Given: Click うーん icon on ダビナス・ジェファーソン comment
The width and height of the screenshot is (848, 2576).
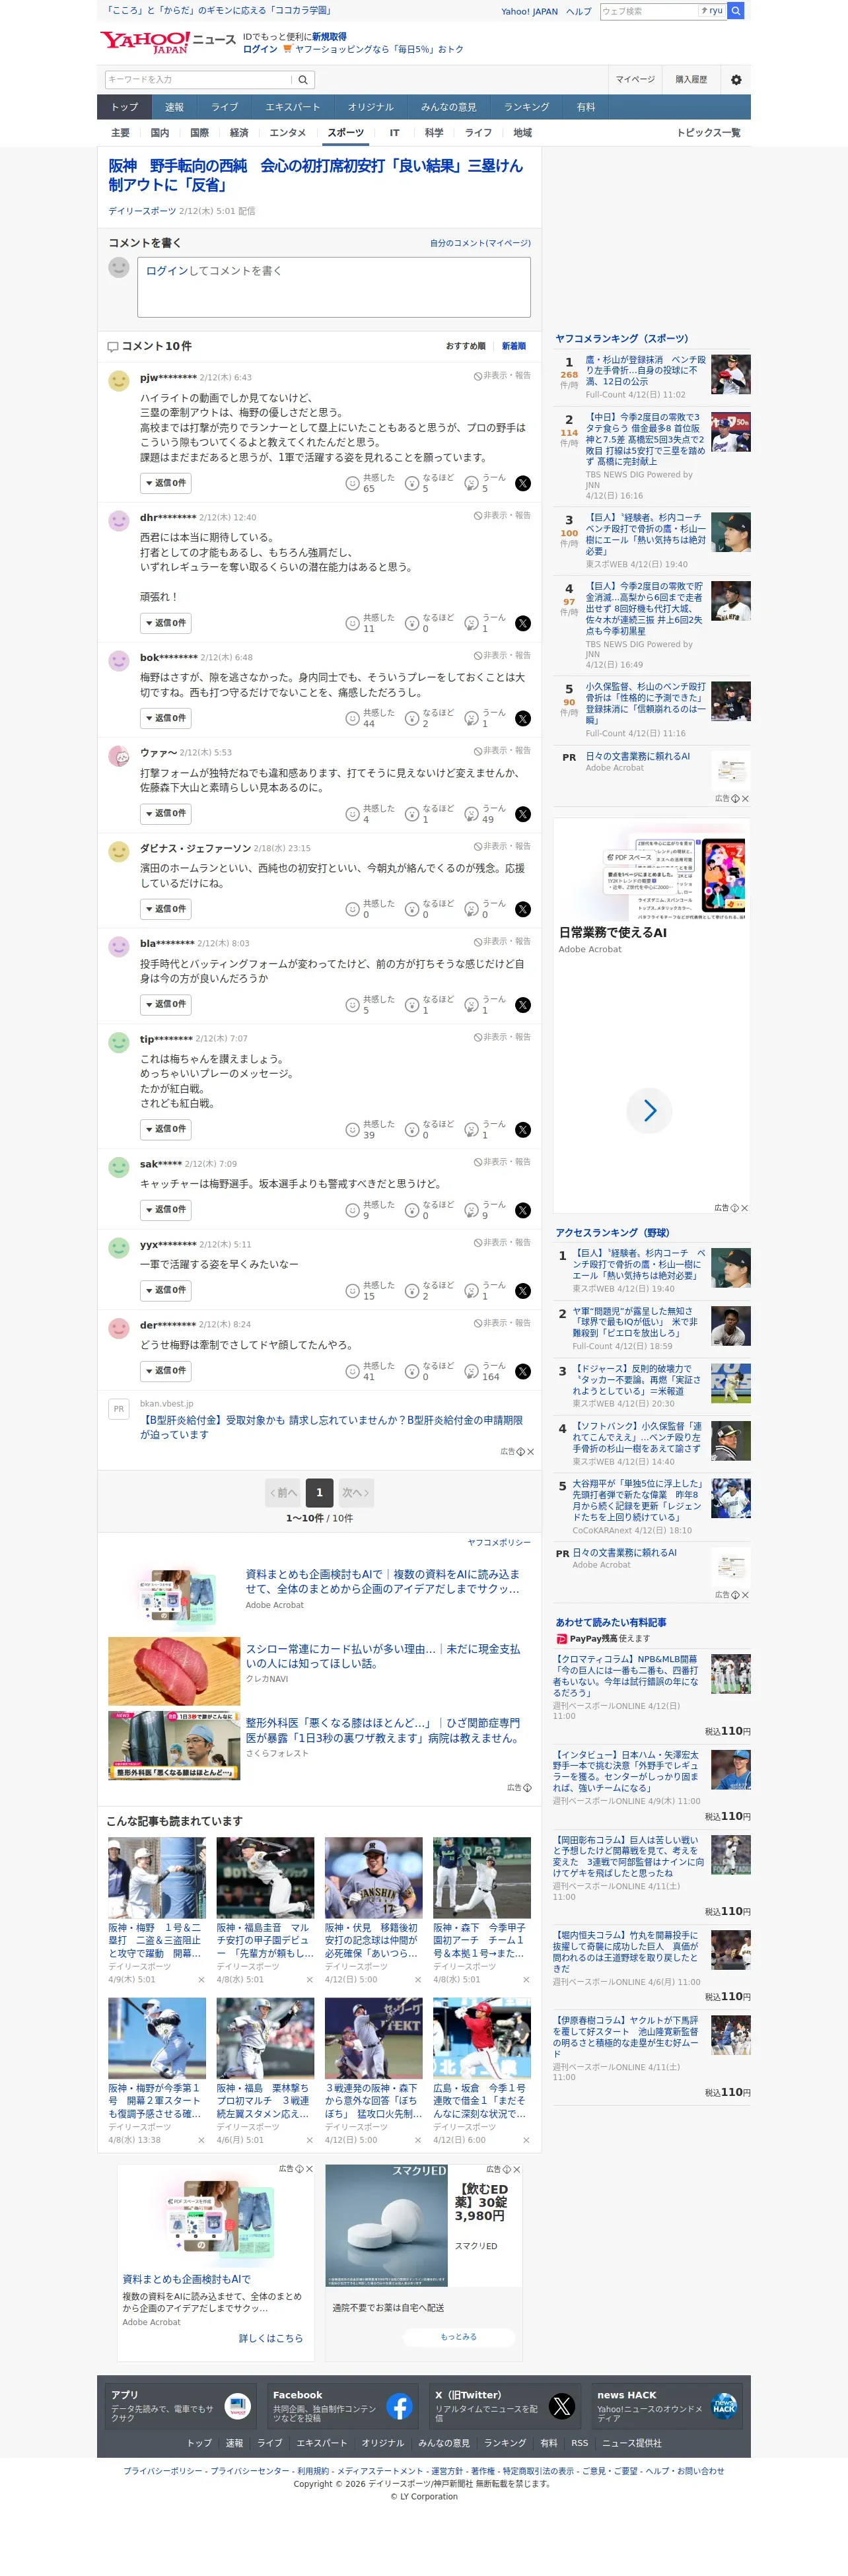Looking at the screenshot, I should [472, 909].
